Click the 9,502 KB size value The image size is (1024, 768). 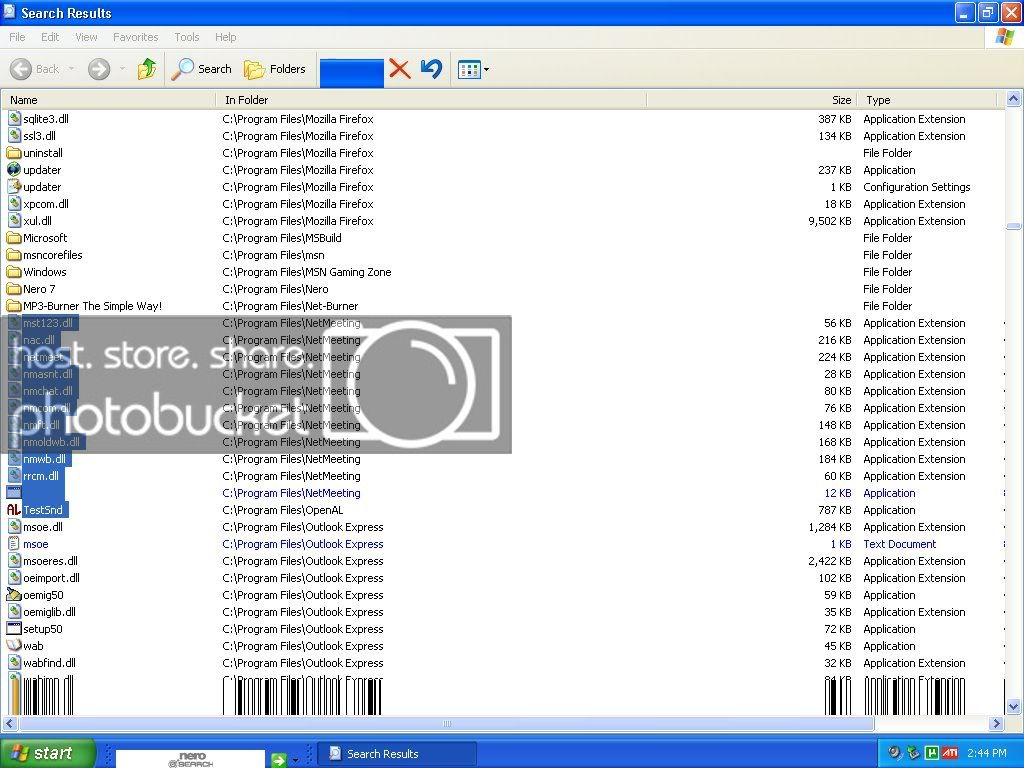829,221
